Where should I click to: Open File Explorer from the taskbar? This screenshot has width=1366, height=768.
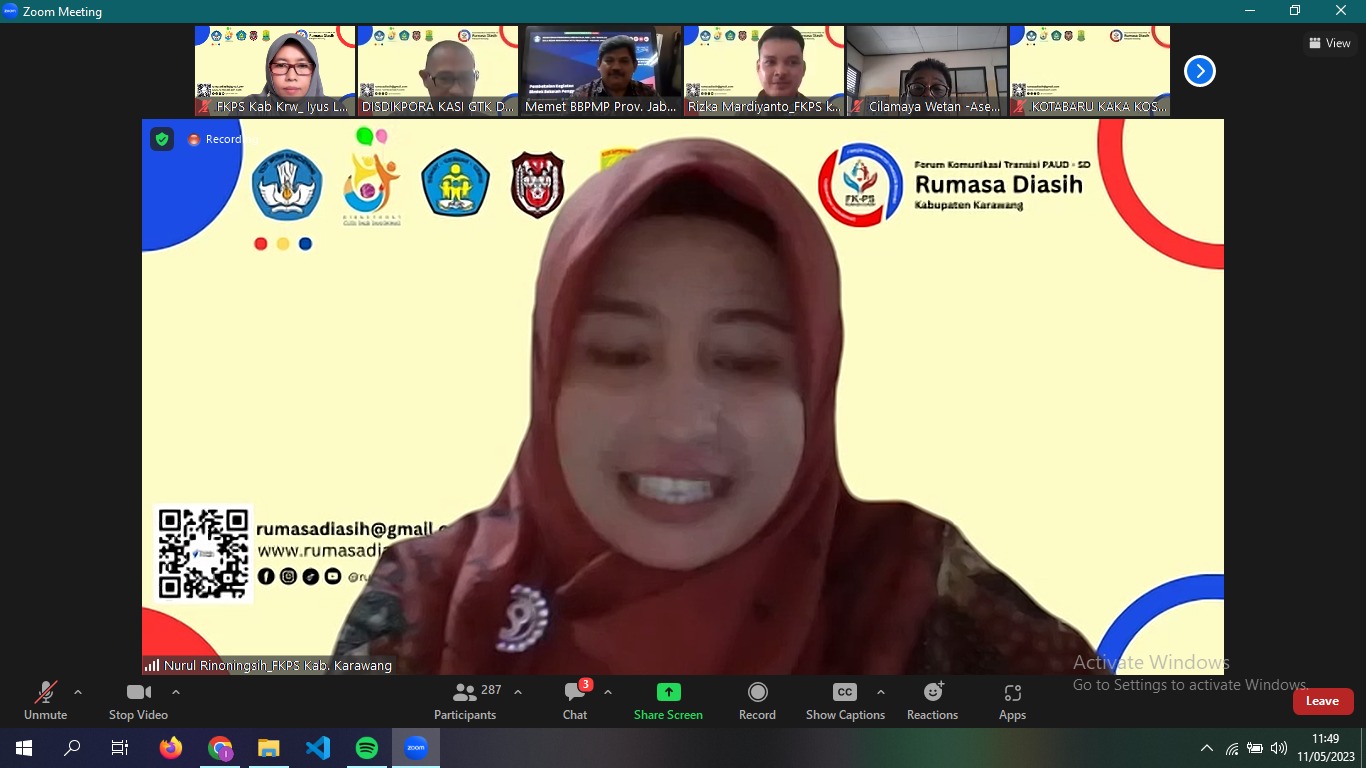point(269,748)
